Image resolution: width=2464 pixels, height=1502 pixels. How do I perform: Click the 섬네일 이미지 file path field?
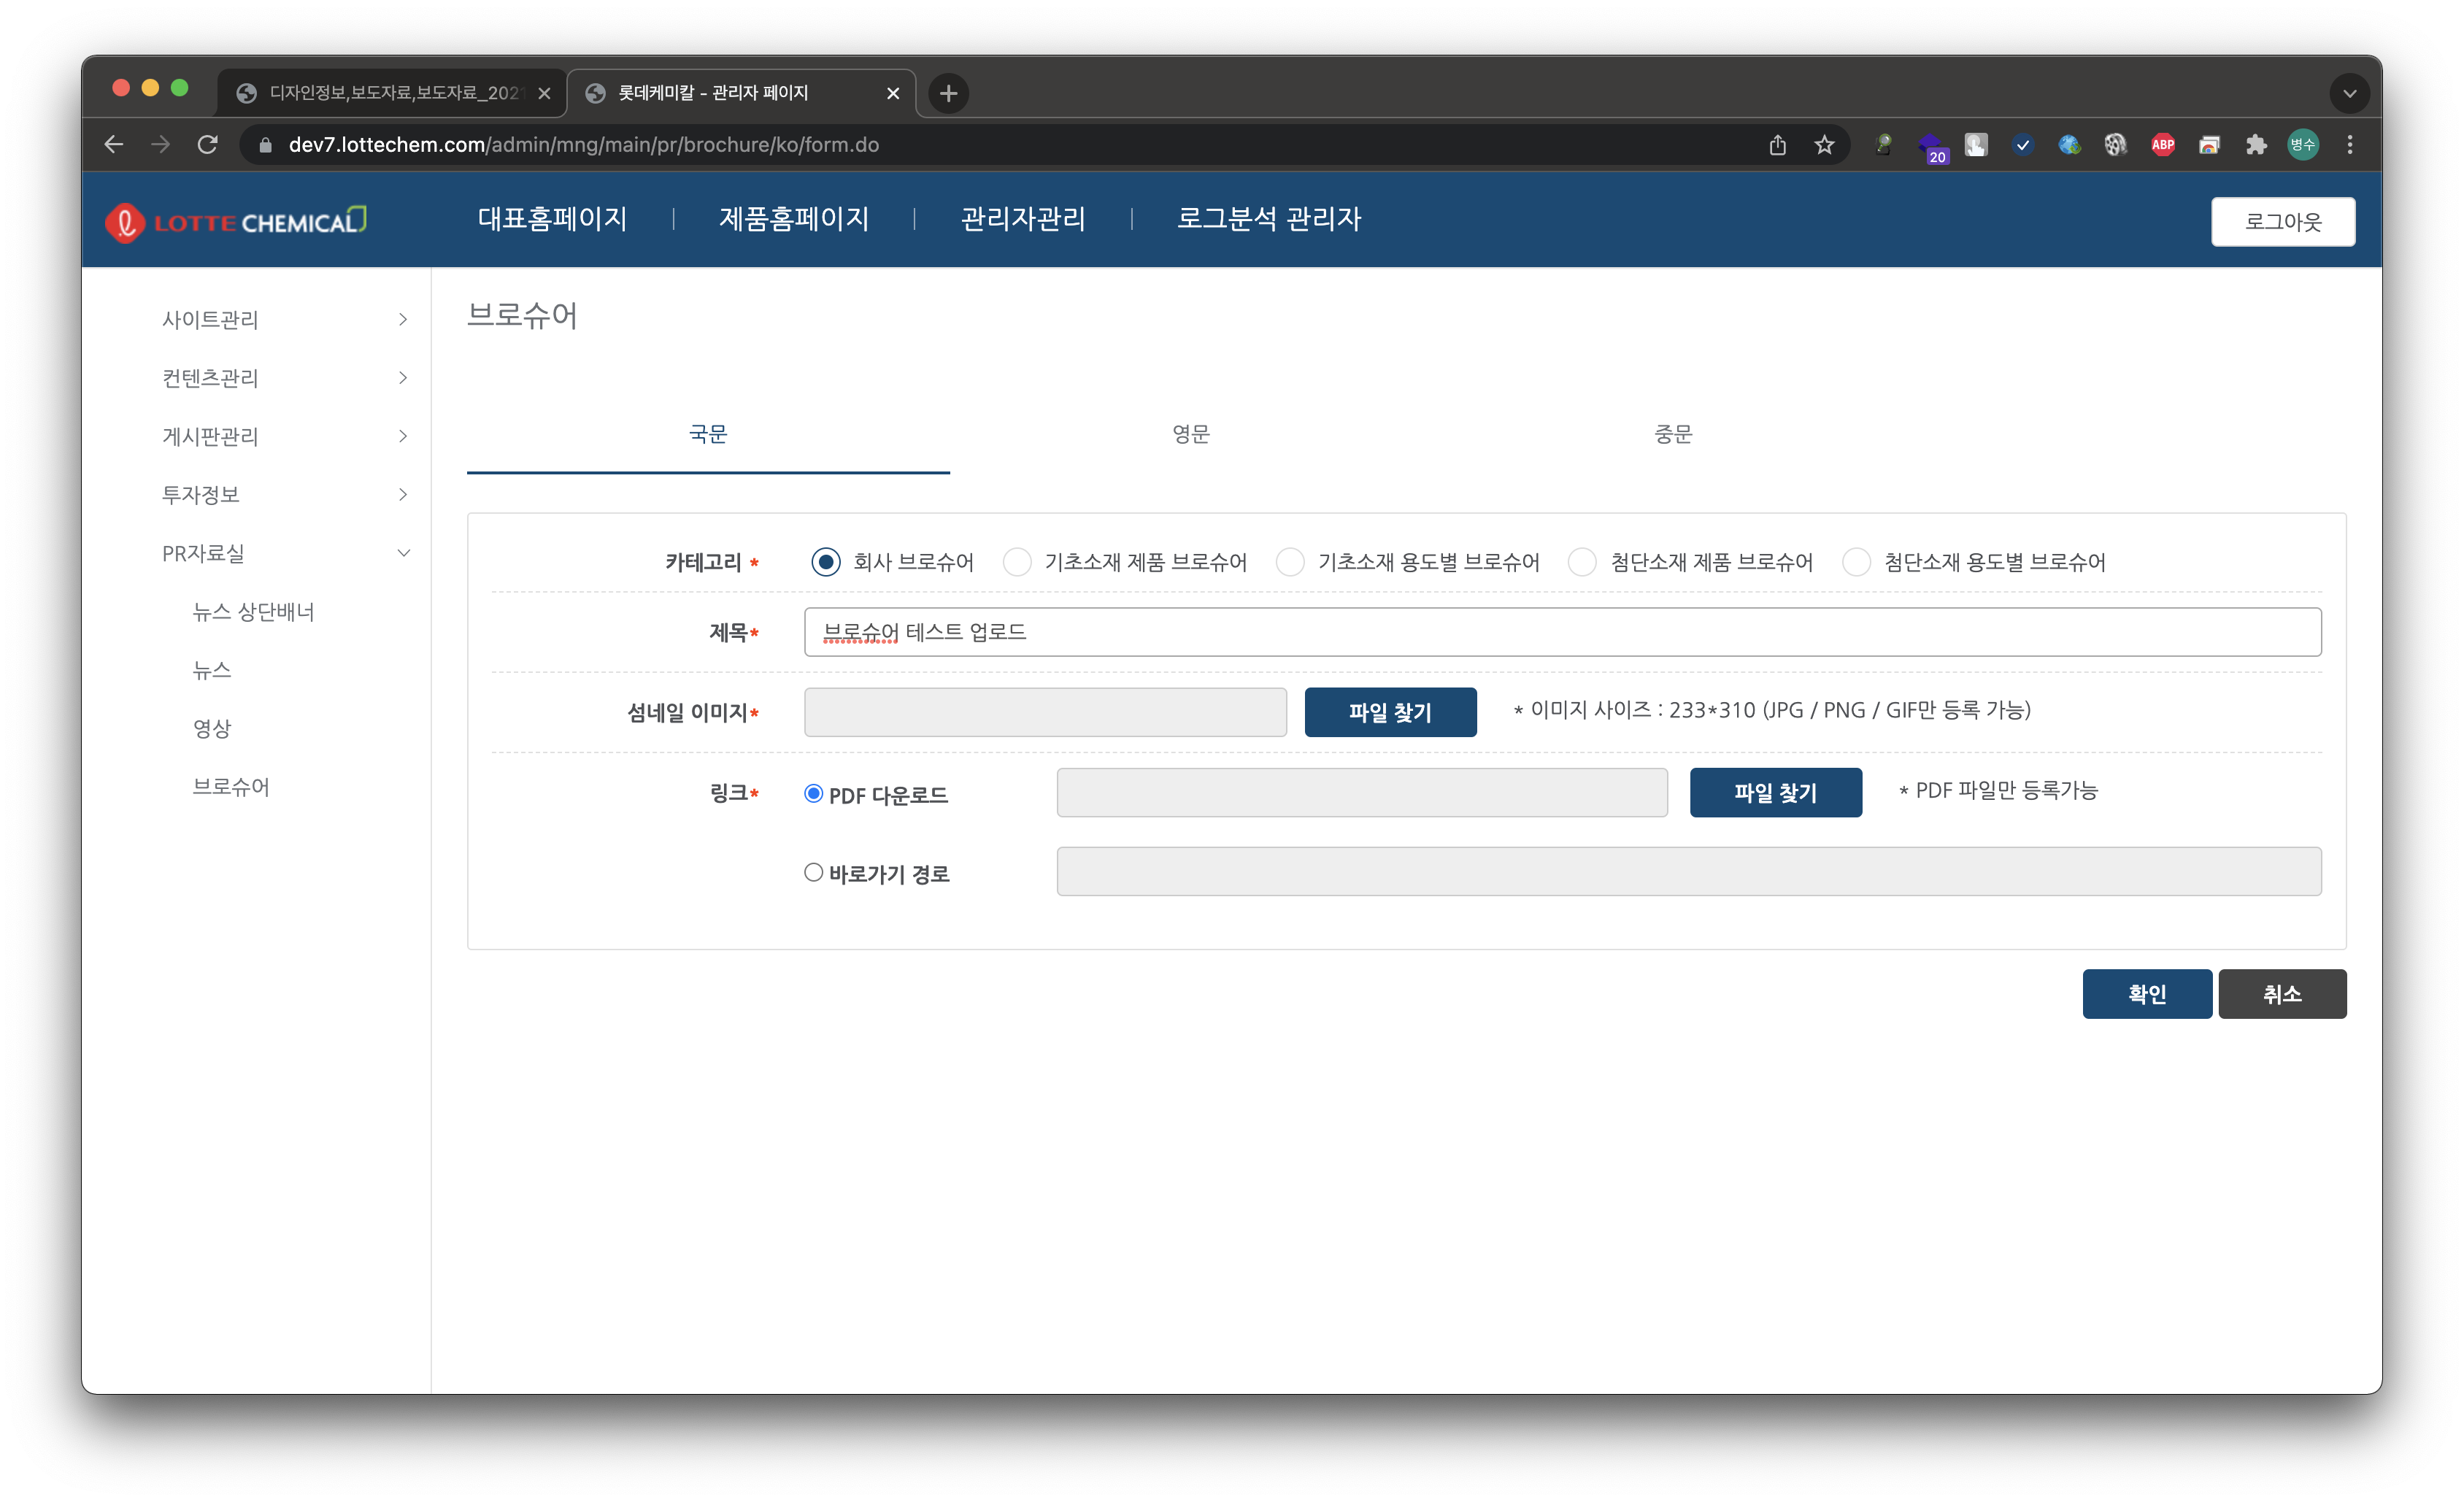pos(1045,712)
